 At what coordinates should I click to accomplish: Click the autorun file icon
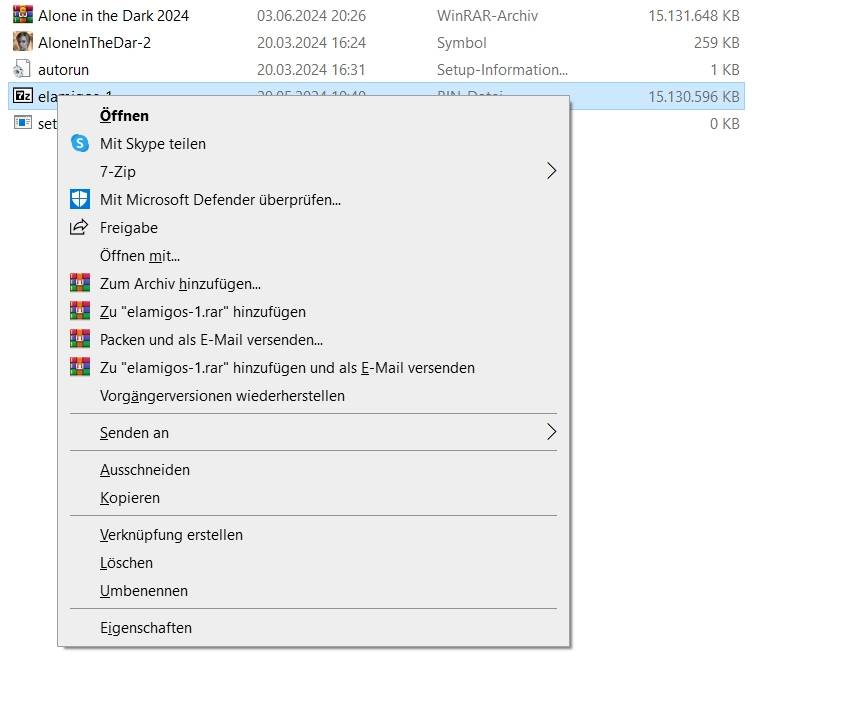[x=22, y=69]
